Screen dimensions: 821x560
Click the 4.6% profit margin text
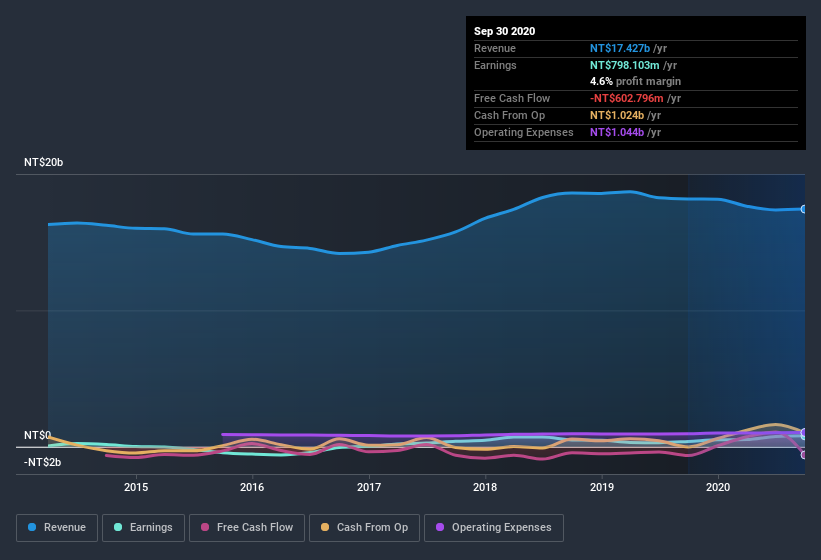pyautogui.click(x=635, y=81)
